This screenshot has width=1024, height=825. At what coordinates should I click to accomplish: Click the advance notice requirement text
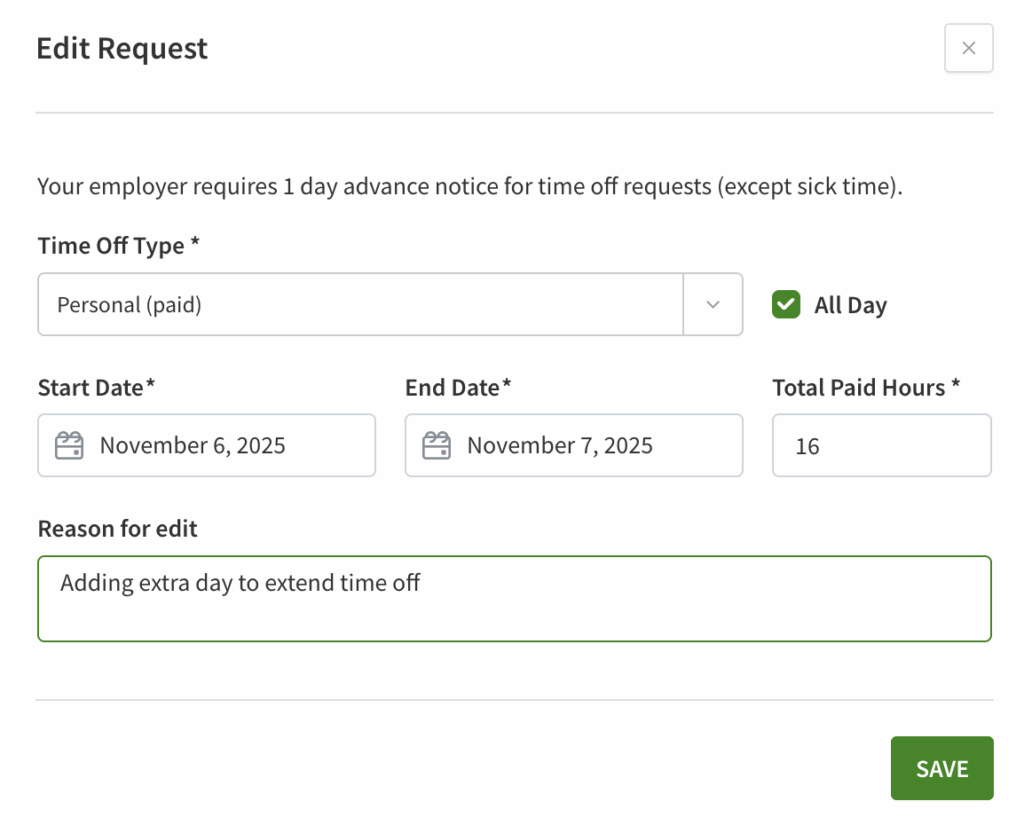coord(469,187)
